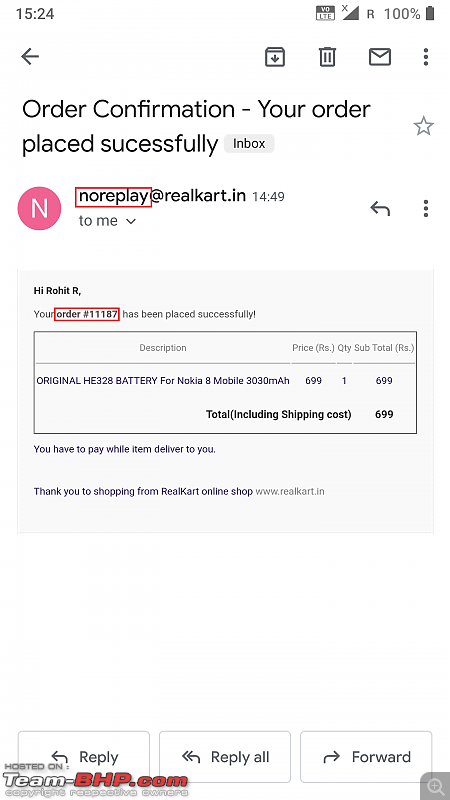Open message options next to reply arrow
Viewport: 450px width, 800px height.
[x=426, y=208]
